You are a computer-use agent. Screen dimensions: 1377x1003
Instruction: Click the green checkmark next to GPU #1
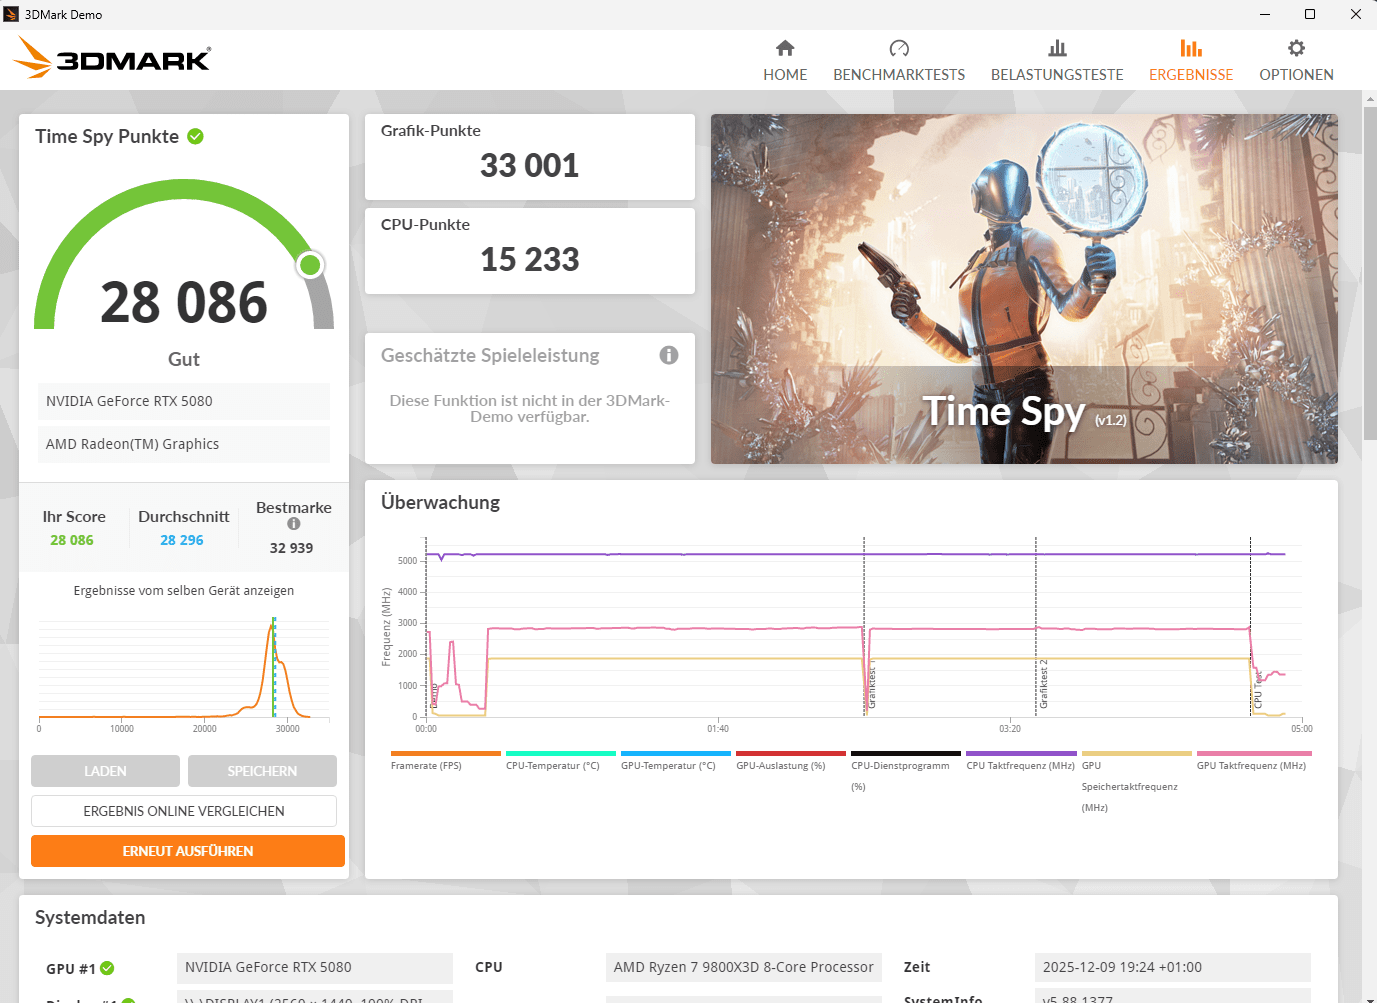click(107, 968)
